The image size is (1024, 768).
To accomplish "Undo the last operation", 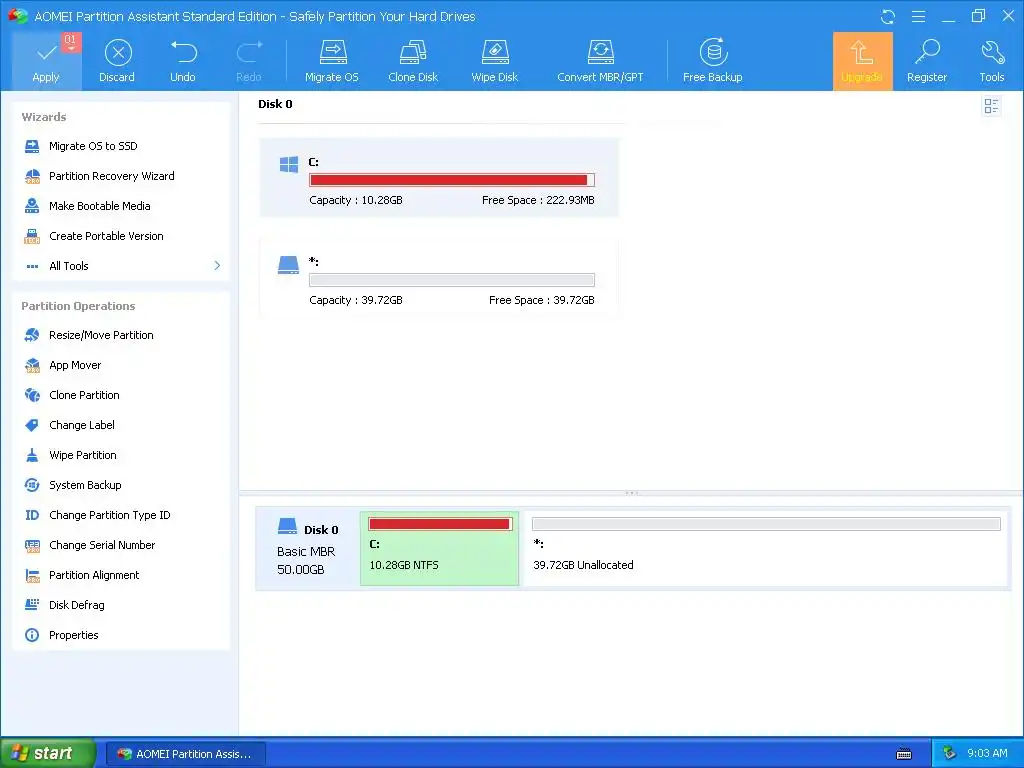I will tap(183, 61).
